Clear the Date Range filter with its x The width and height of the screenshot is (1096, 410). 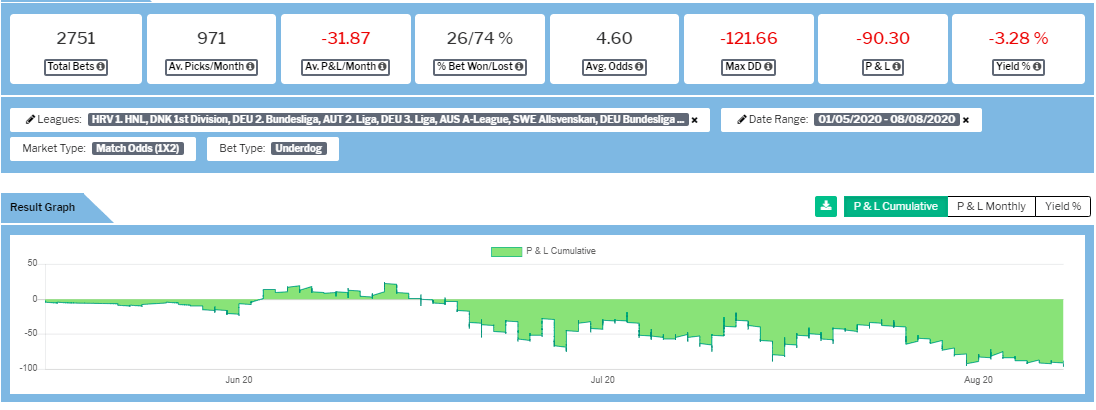tap(966, 120)
